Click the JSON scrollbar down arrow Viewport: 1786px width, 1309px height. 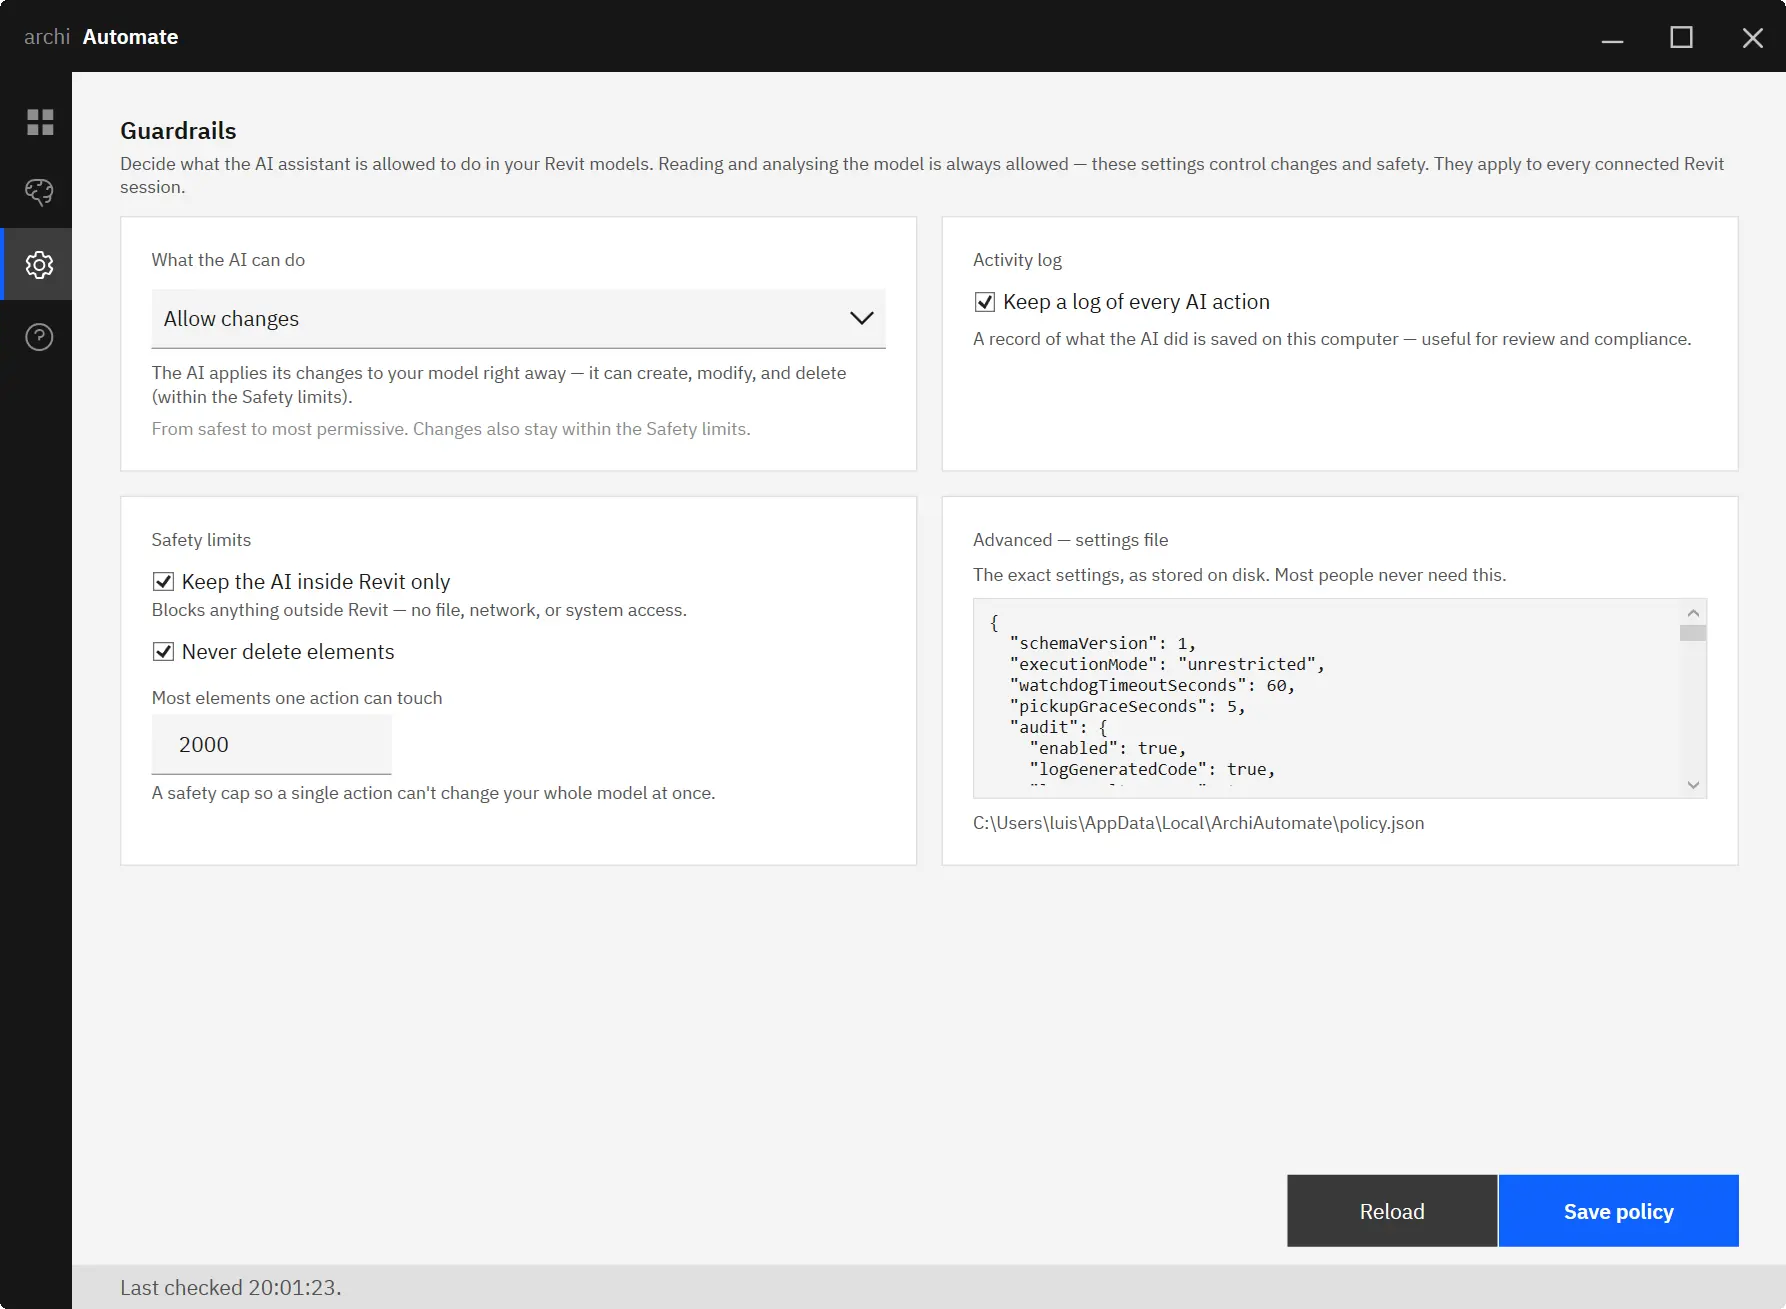coord(1693,785)
